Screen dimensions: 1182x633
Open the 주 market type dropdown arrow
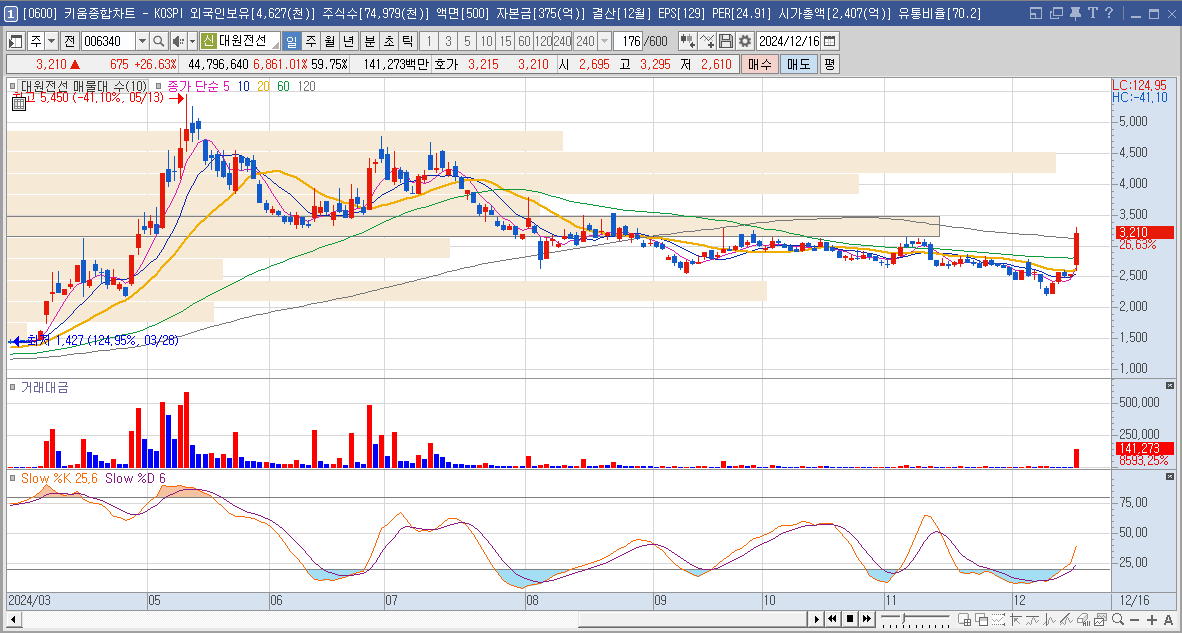pos(51,41)
